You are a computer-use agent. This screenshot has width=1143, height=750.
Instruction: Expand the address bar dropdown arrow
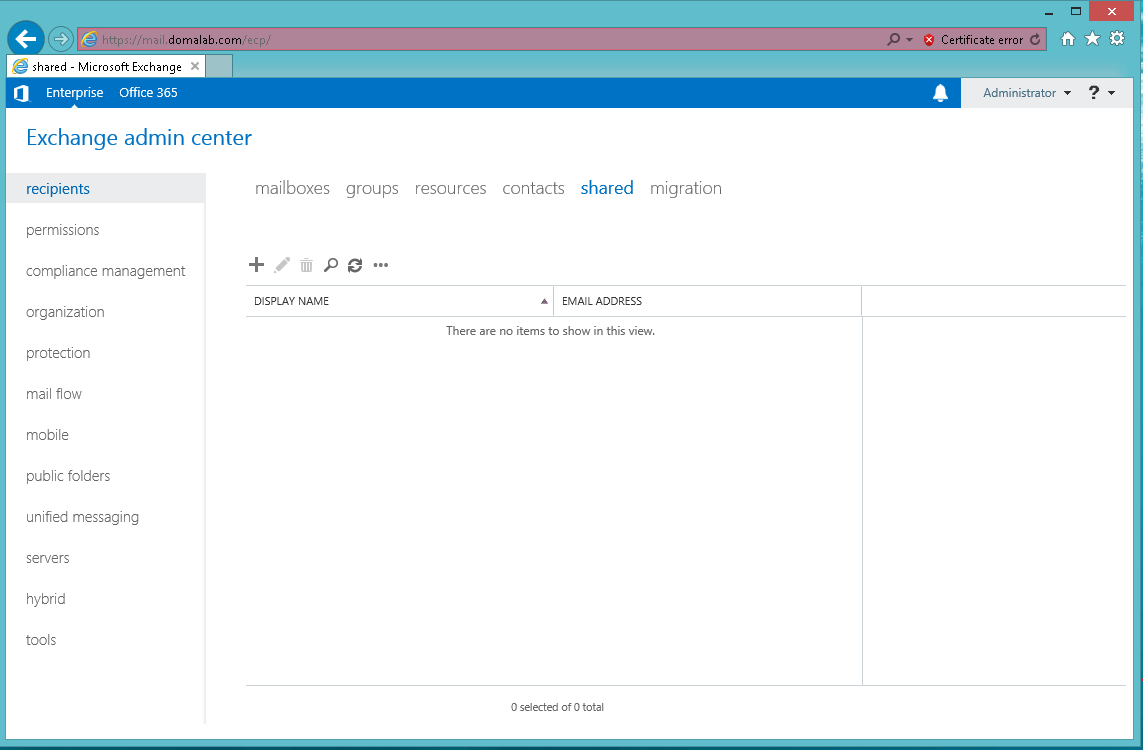point(909,39)
